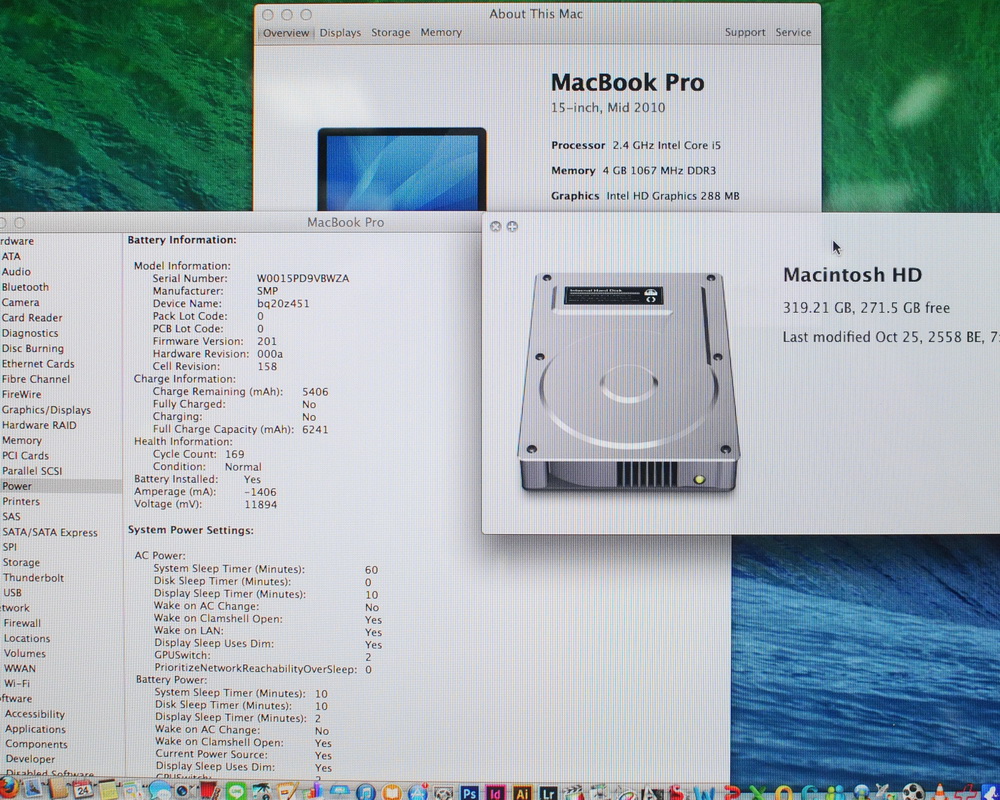Open VLC traffic cone icon
1000x800 pixels.
[x=940, y=791]
